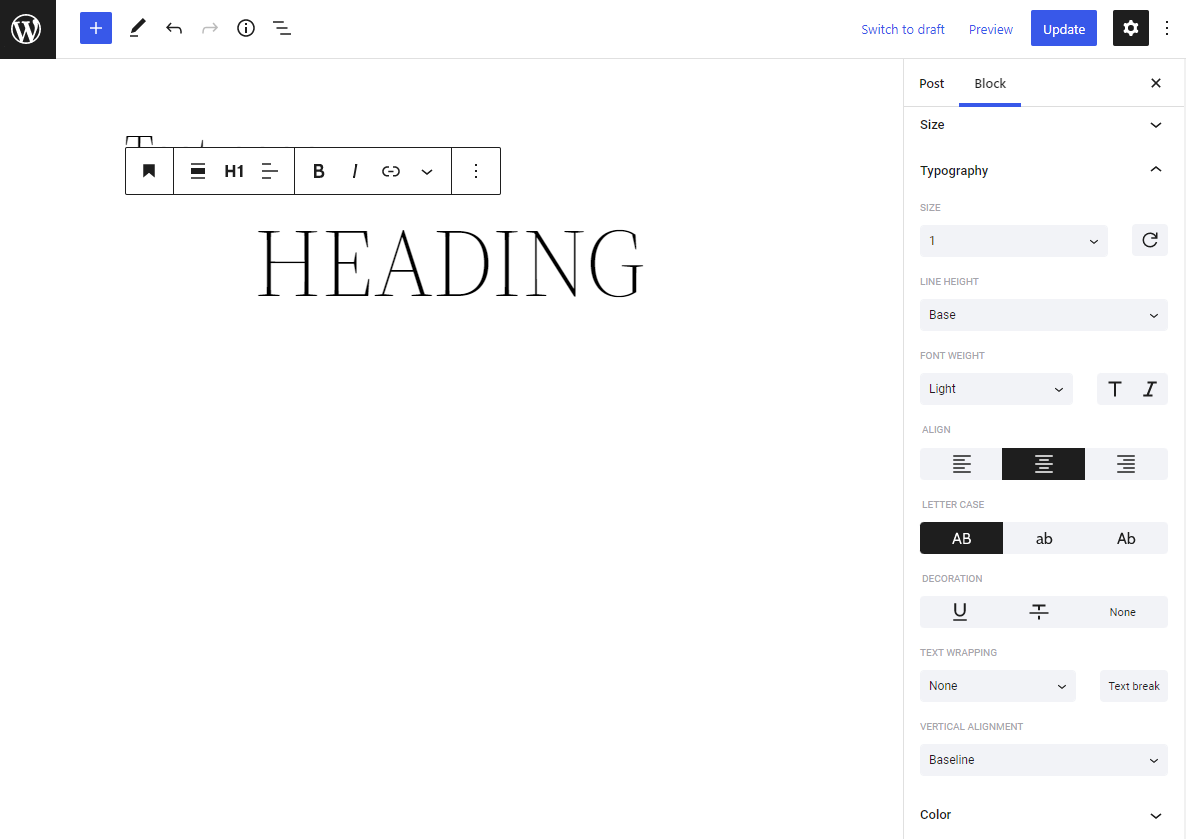Select lowercase 'ab' letter case
1186x839 pixels.
click(1044, 538)
